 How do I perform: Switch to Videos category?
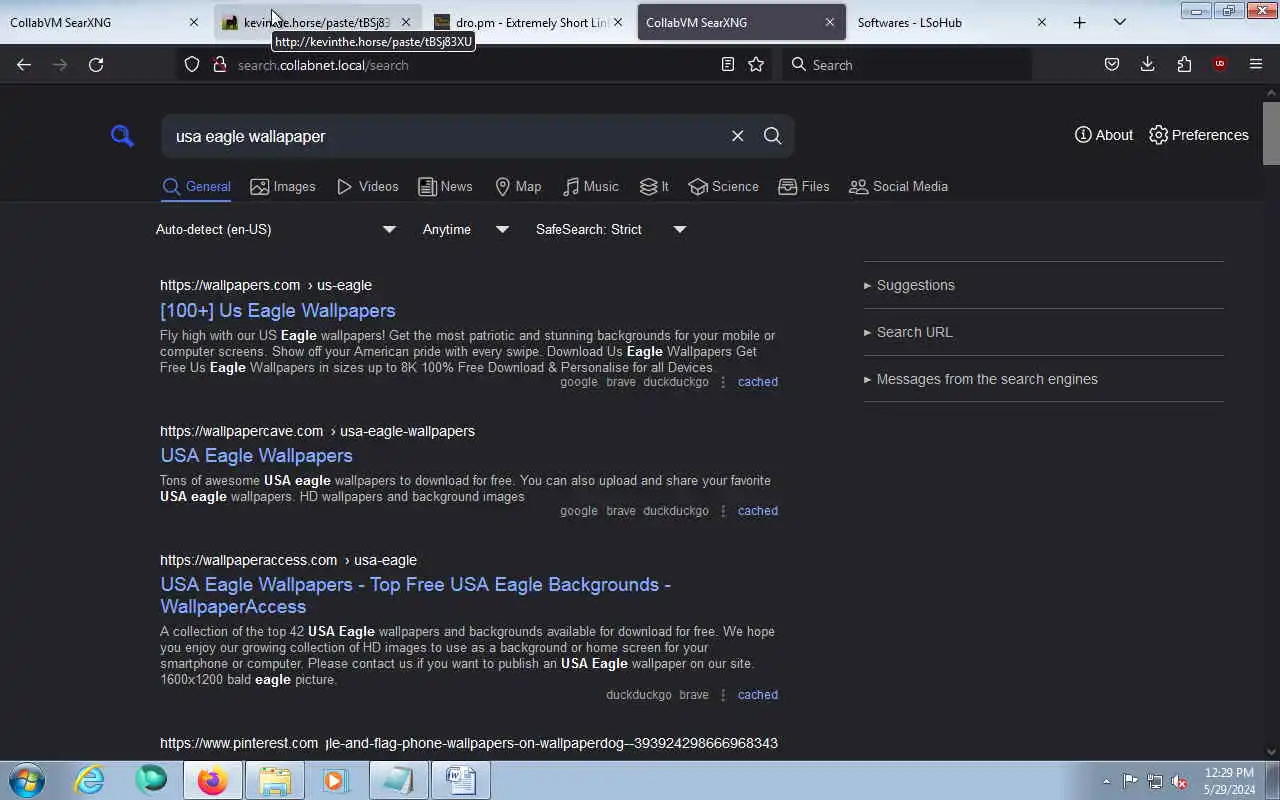368,186
